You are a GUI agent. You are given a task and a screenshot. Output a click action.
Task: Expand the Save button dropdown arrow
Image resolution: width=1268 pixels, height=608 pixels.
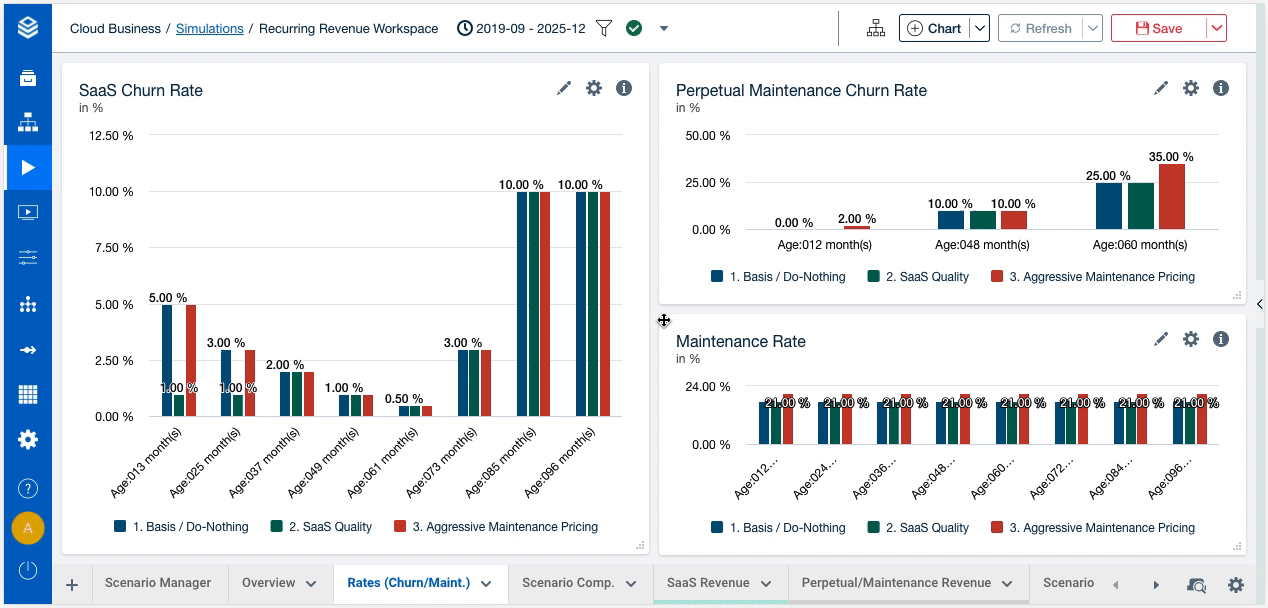tap(1217, 29)
